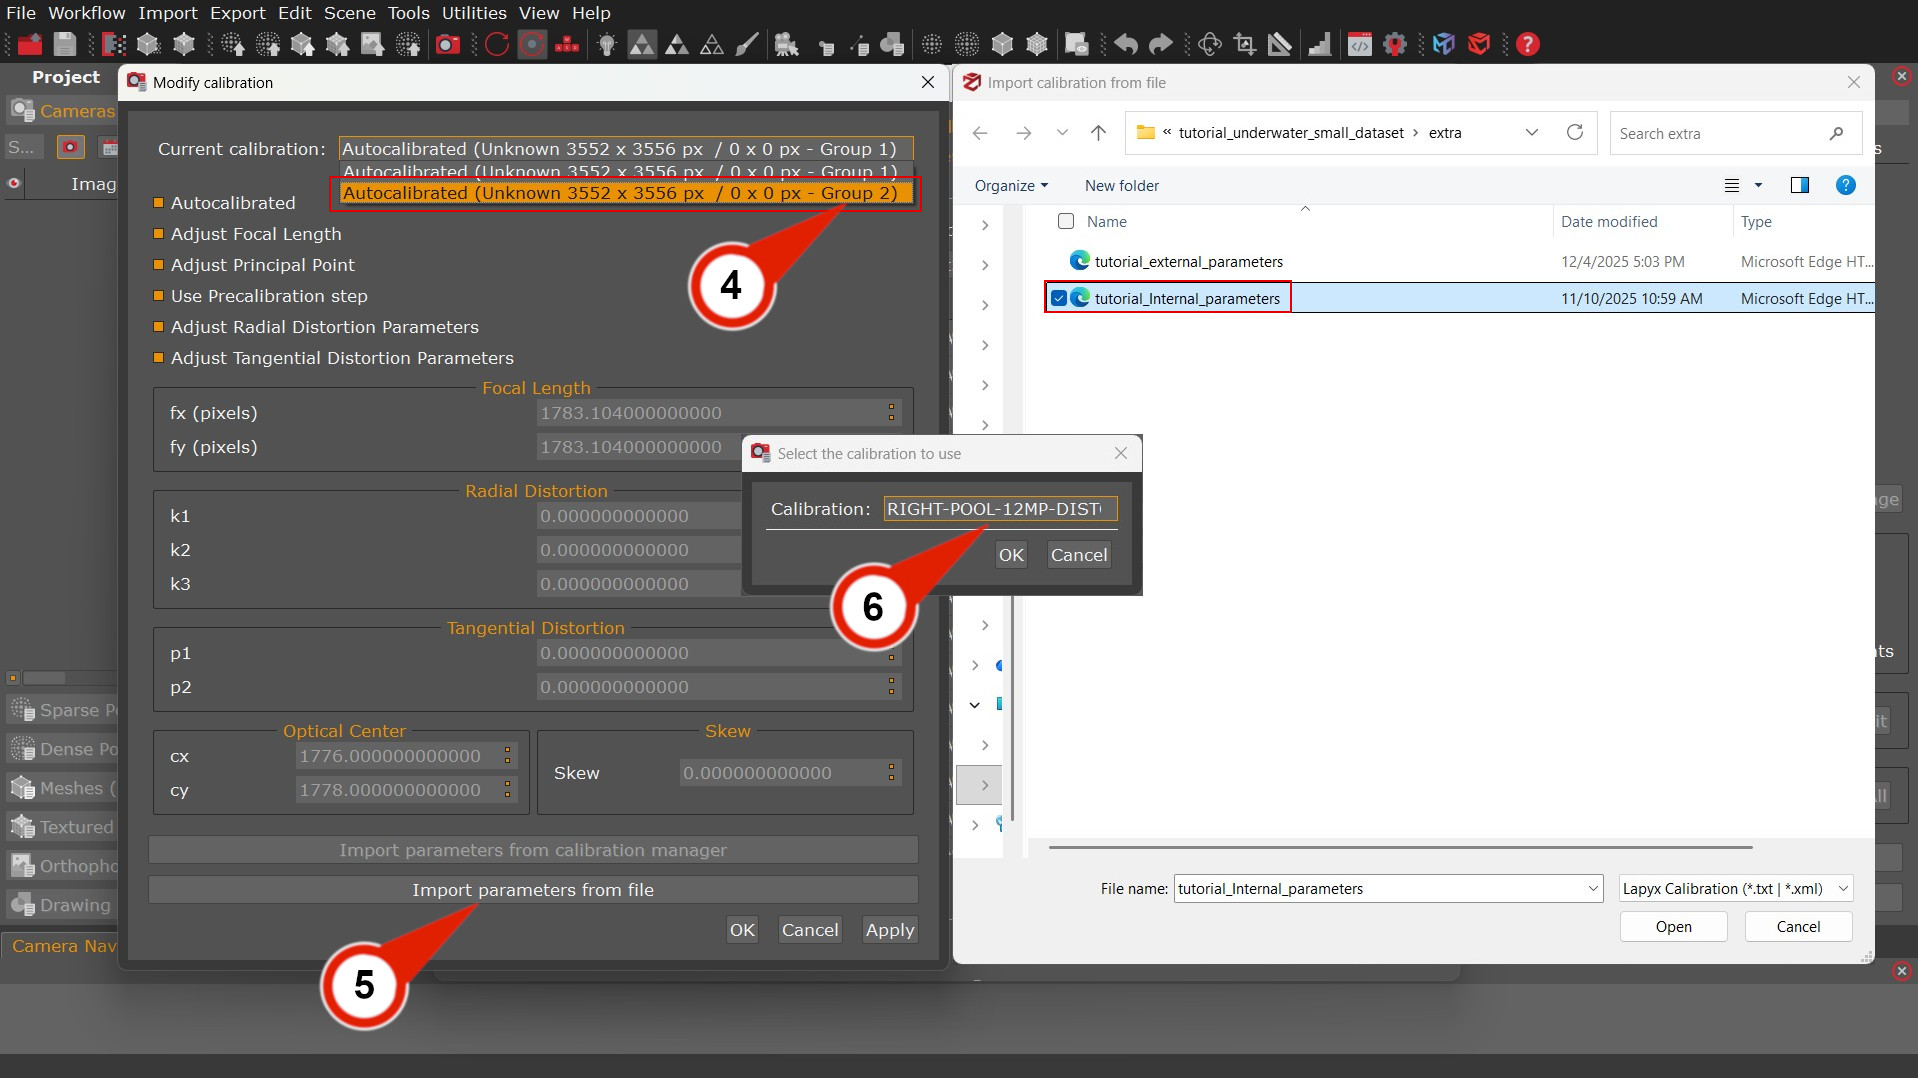1918x1078 pixels.
Task: Toggle the Autocalibrated checkbox
Action: click(158, 203)
